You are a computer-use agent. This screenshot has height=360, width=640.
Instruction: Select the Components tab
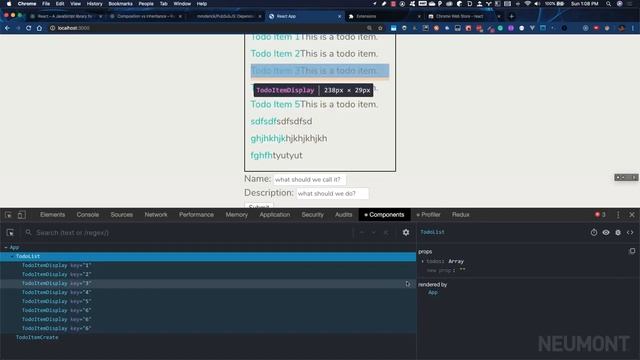[x=384, y=215]
